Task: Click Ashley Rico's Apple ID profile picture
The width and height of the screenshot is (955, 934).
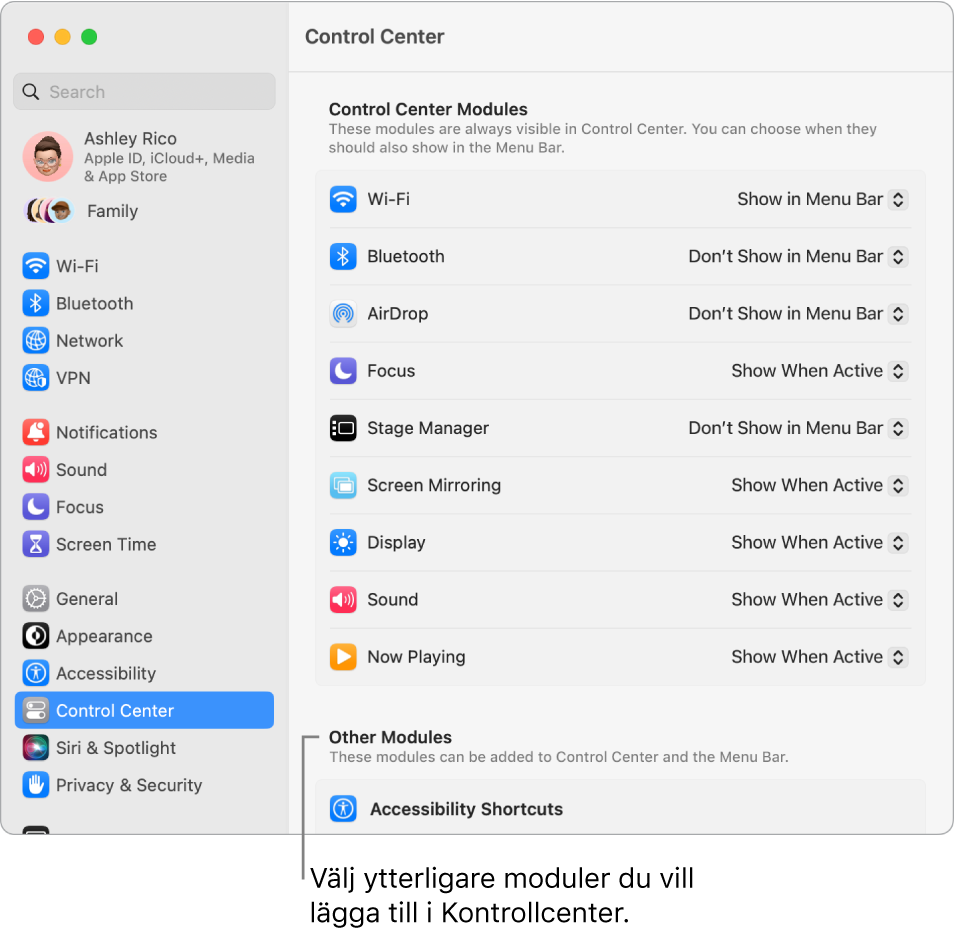Action: click(x=47, y=157)
